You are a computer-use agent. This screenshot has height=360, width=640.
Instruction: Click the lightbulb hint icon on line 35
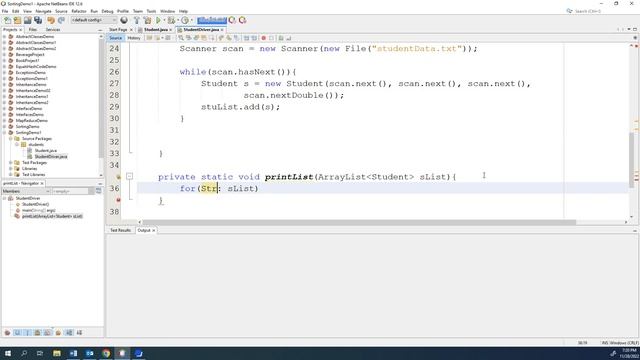pos(118,177)
